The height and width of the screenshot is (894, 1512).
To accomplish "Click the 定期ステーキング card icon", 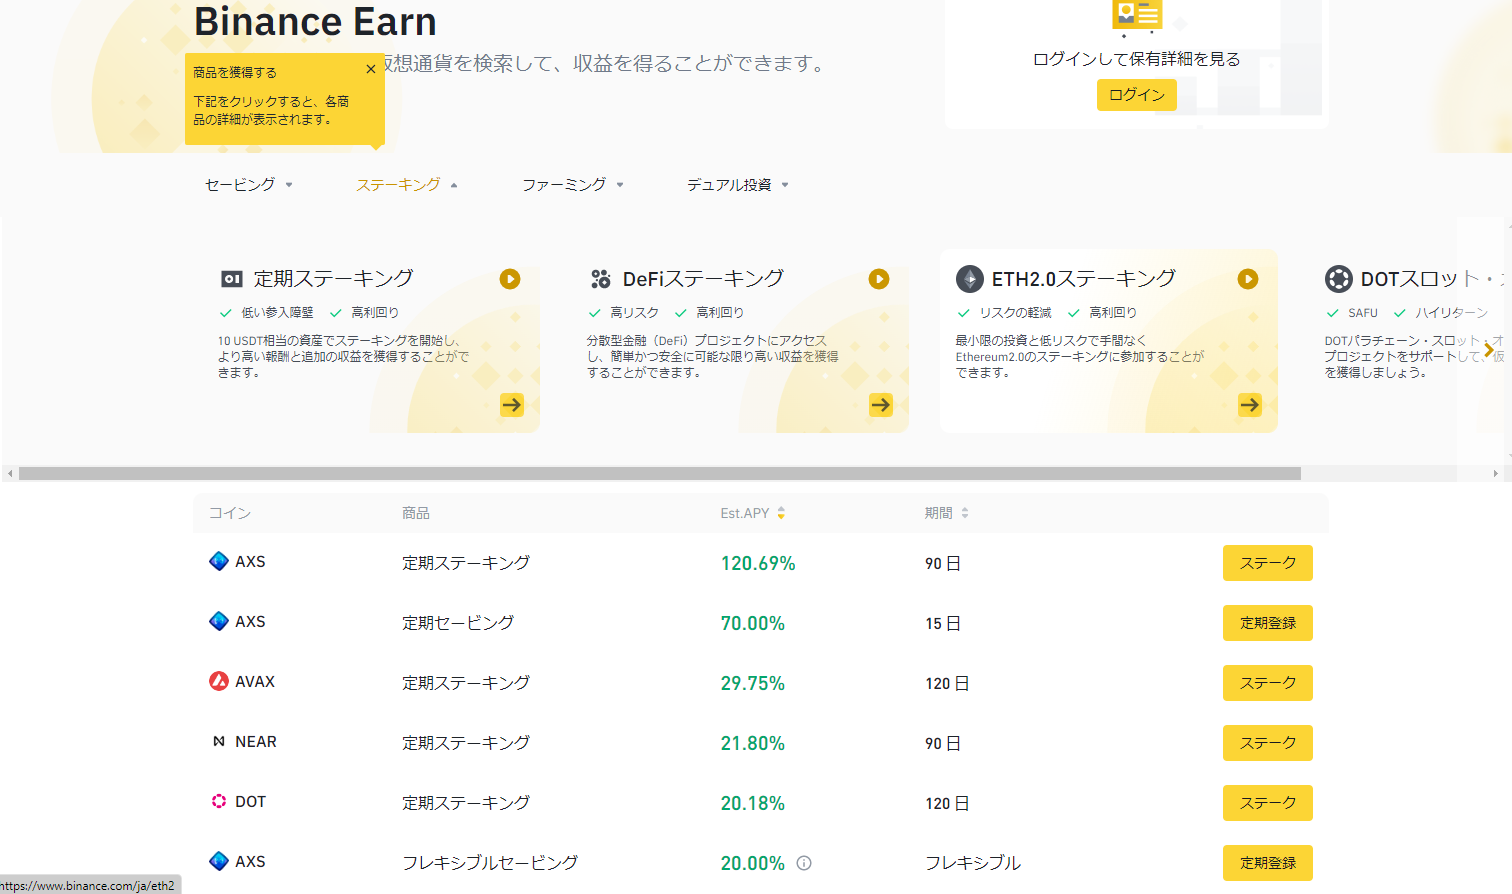I will 232,279.
